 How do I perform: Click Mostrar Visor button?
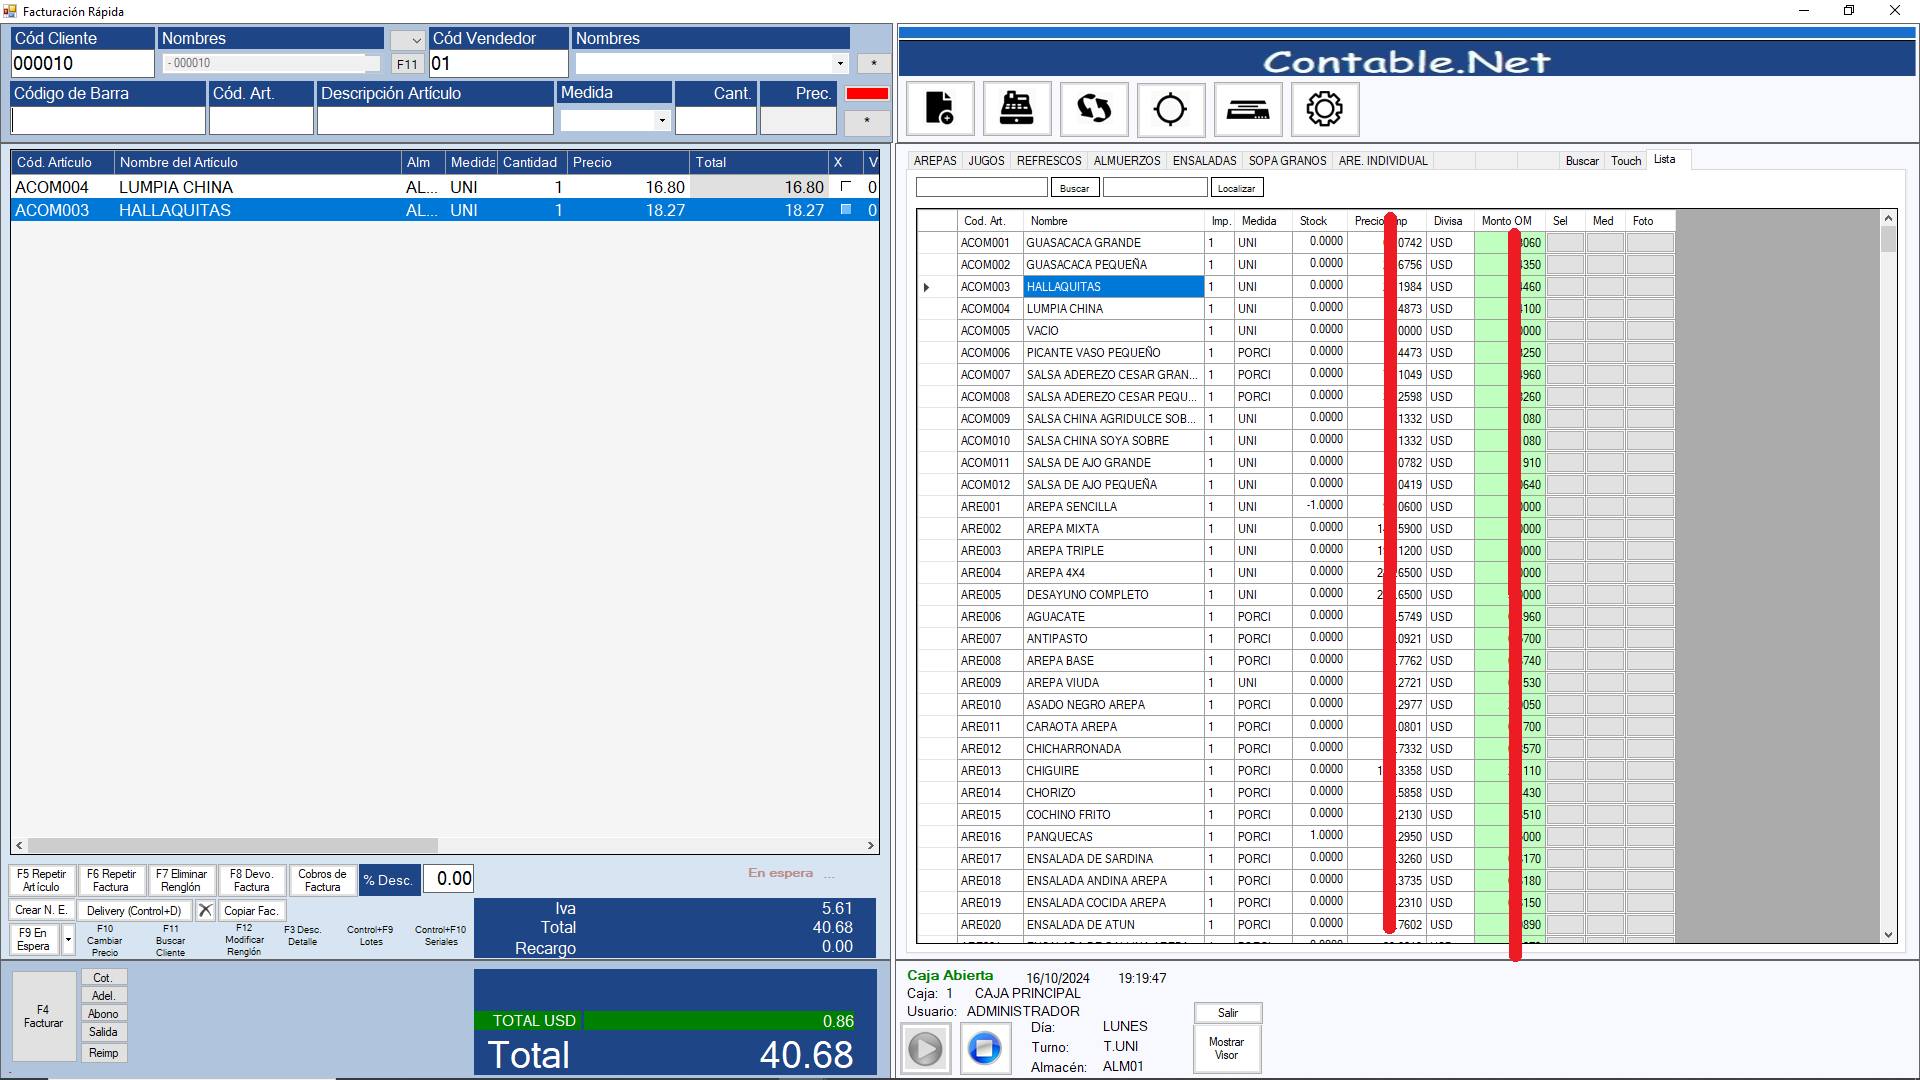pyautogui.click(x=1226, y=1049)
